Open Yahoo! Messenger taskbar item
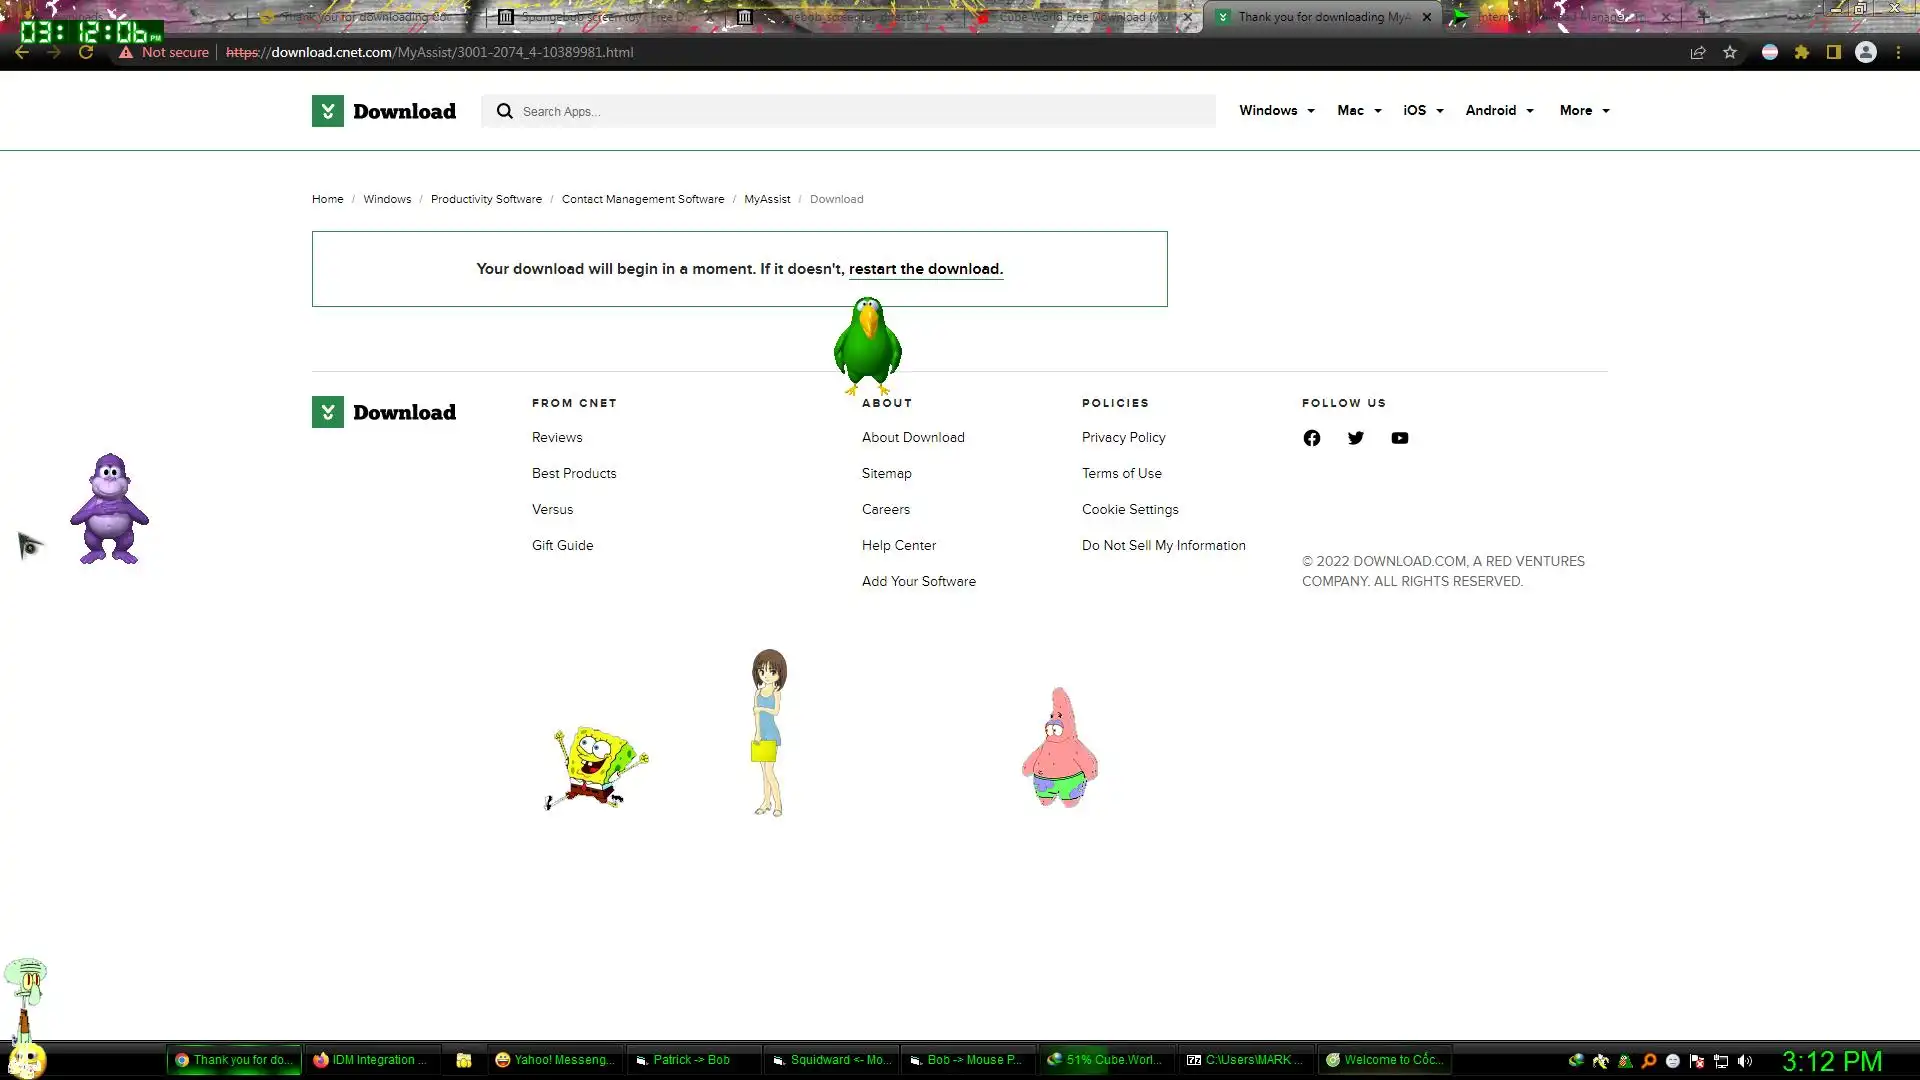Image resolution: width=1920 pixels, height=1080 pixels. coord(555,1060)
